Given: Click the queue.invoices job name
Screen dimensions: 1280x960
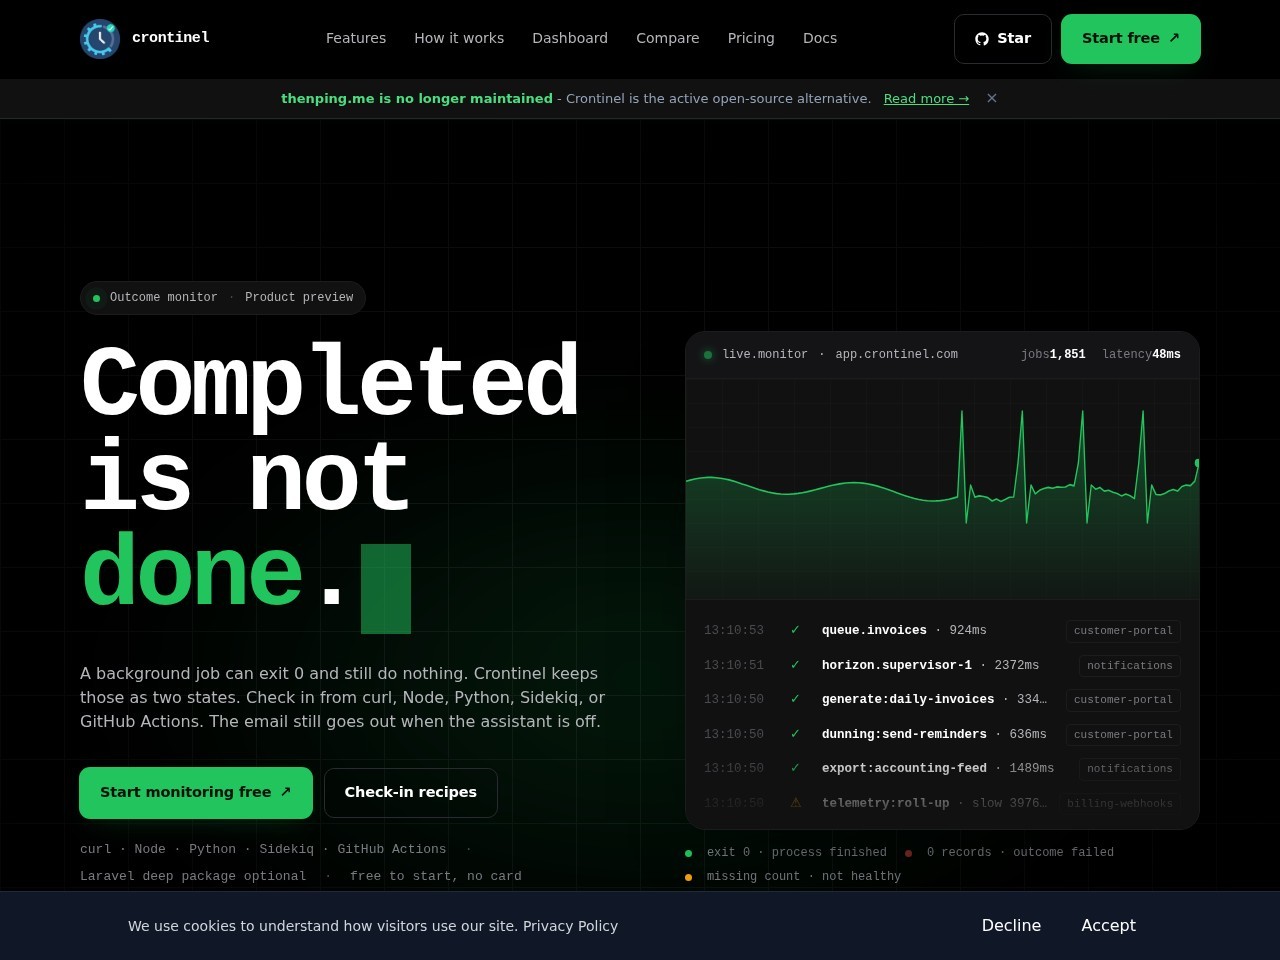Looking at the screenshot, I should click(x=874, y=630).
